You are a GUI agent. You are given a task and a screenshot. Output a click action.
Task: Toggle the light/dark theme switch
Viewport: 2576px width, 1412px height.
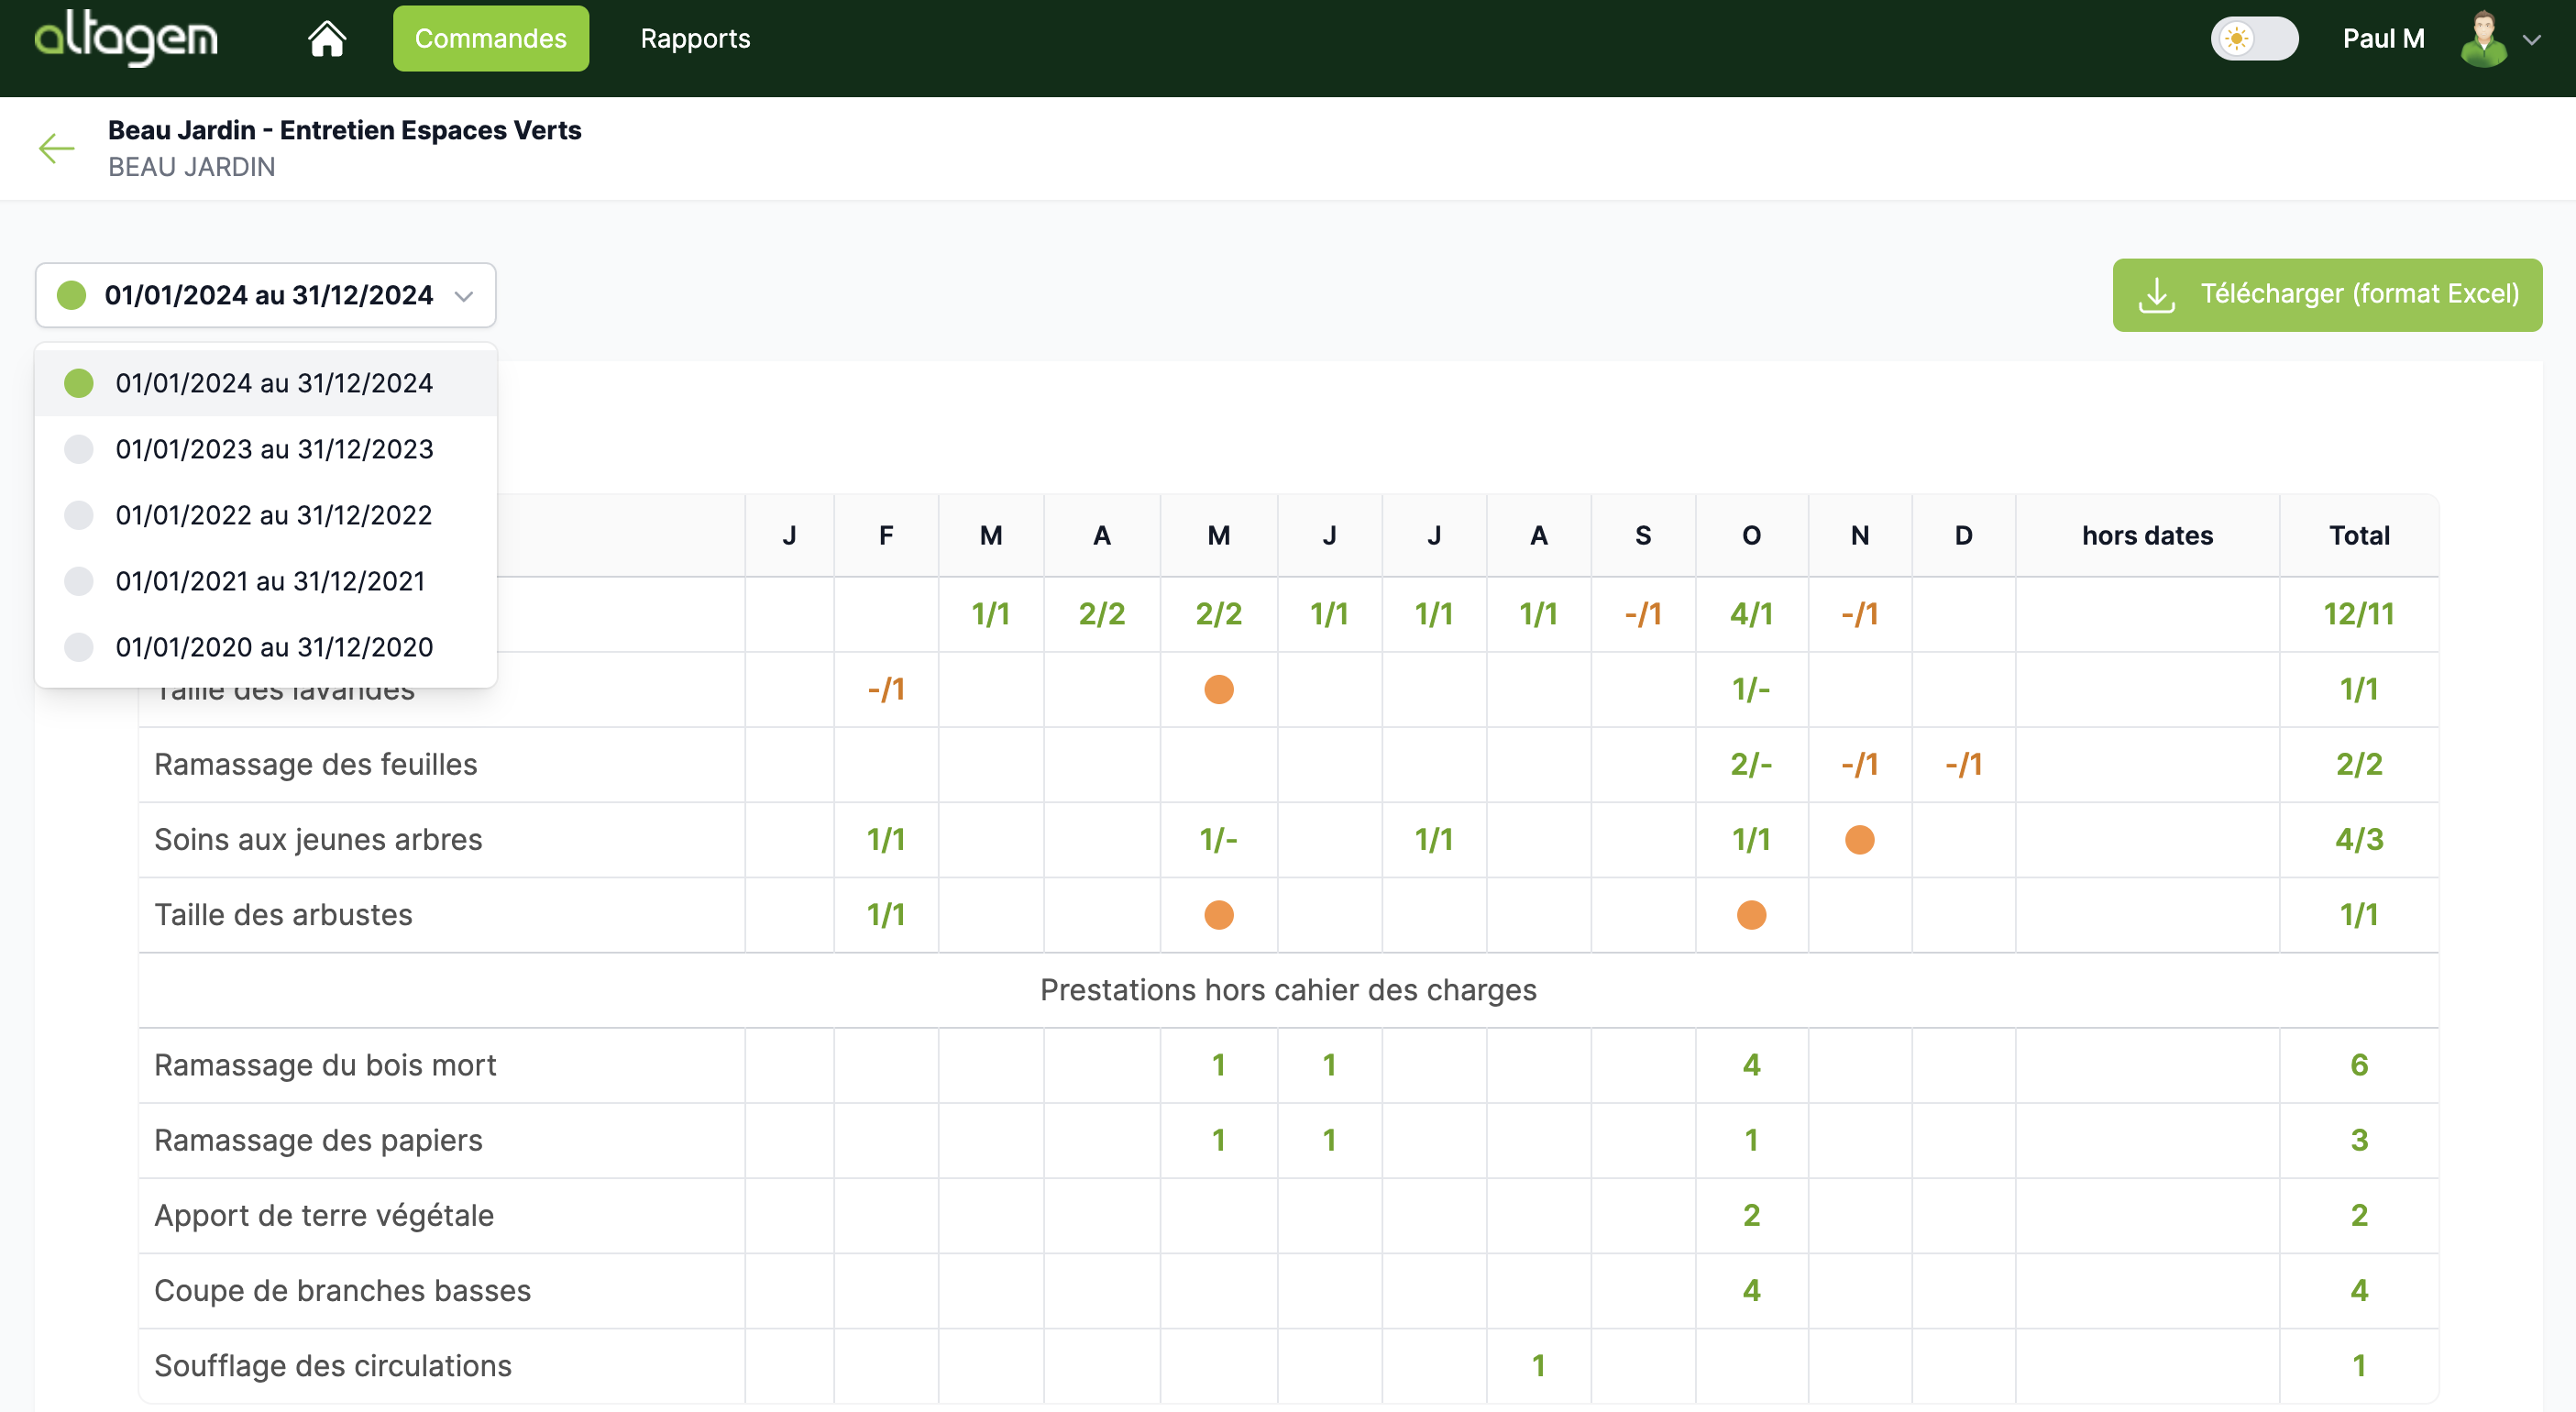coord(2254,39)
